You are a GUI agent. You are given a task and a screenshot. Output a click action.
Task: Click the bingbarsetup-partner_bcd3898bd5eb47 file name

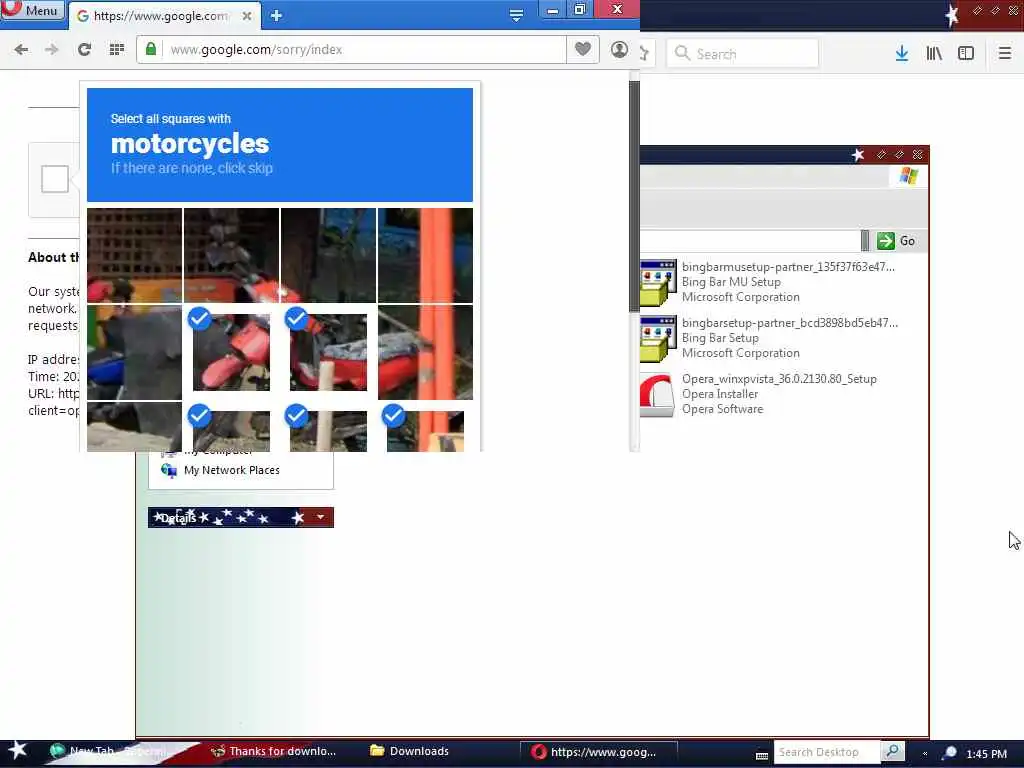coord(790,323)
